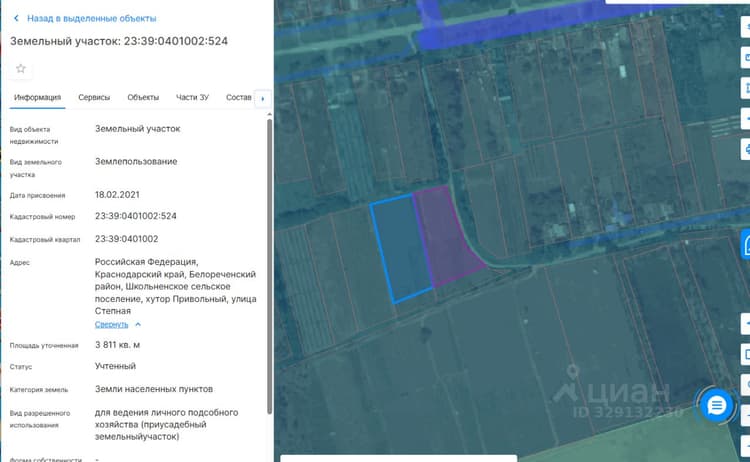Open the Информация tab
The image size is (750, 462).
(x=37, y=97)
